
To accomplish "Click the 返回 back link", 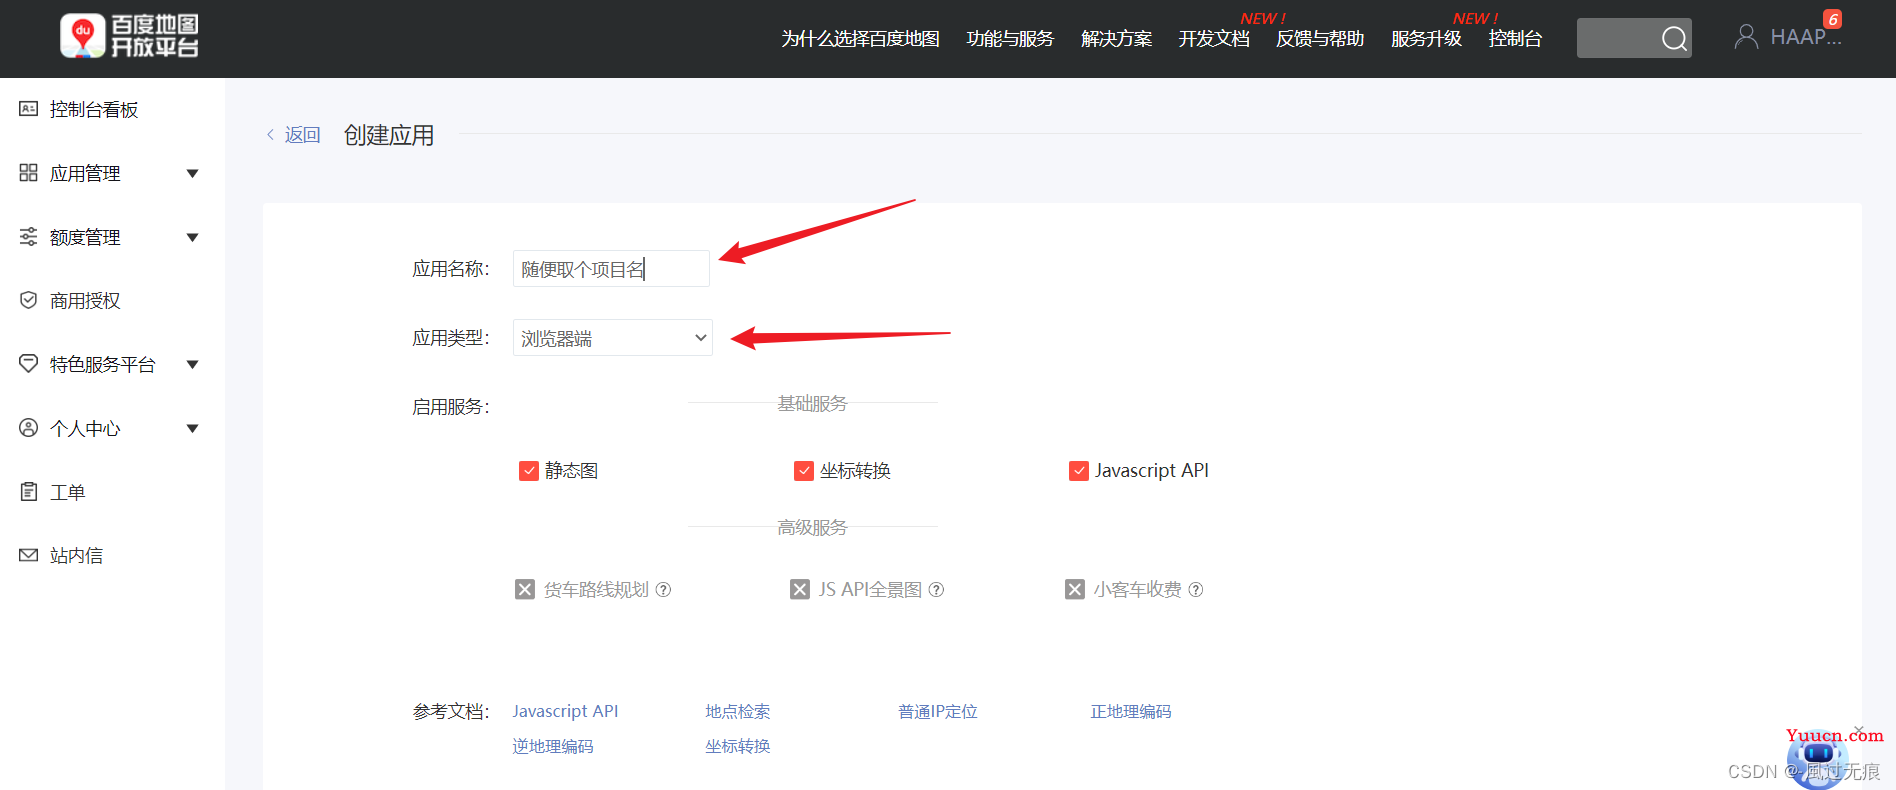I will 302,135.
